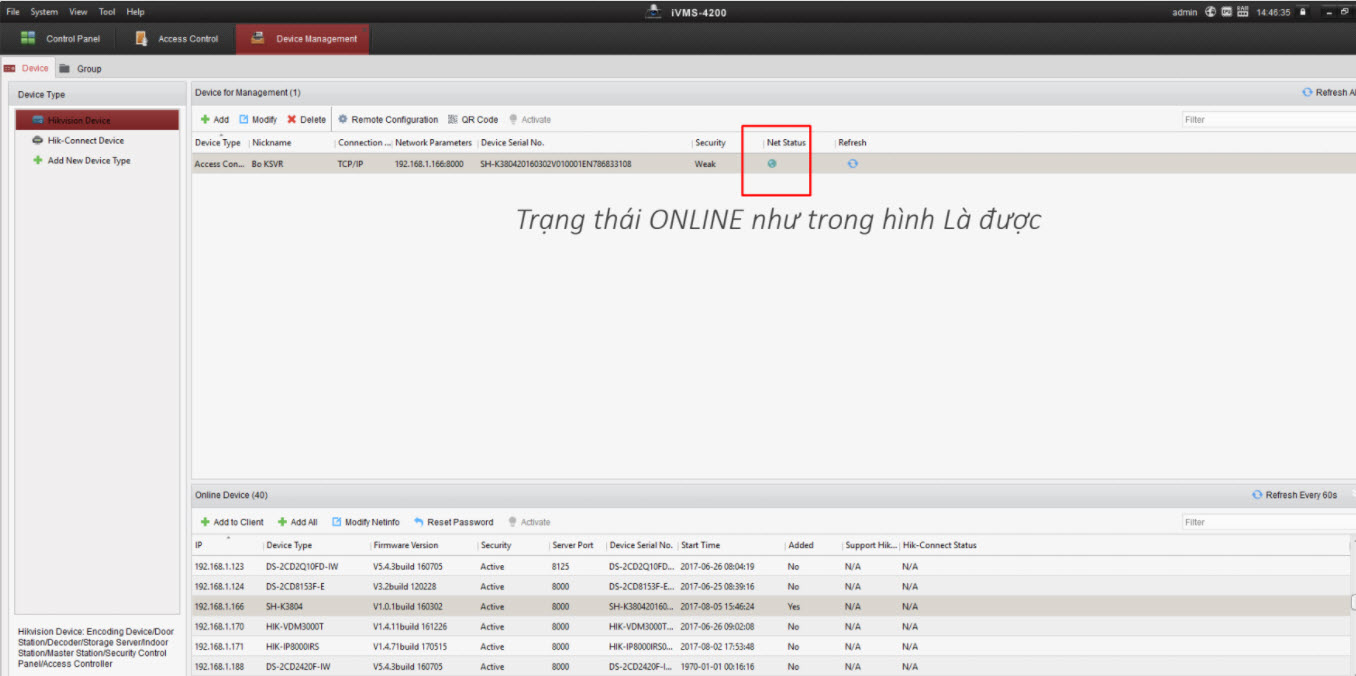Click Modify Netinfo for online devices

point(365,522)
